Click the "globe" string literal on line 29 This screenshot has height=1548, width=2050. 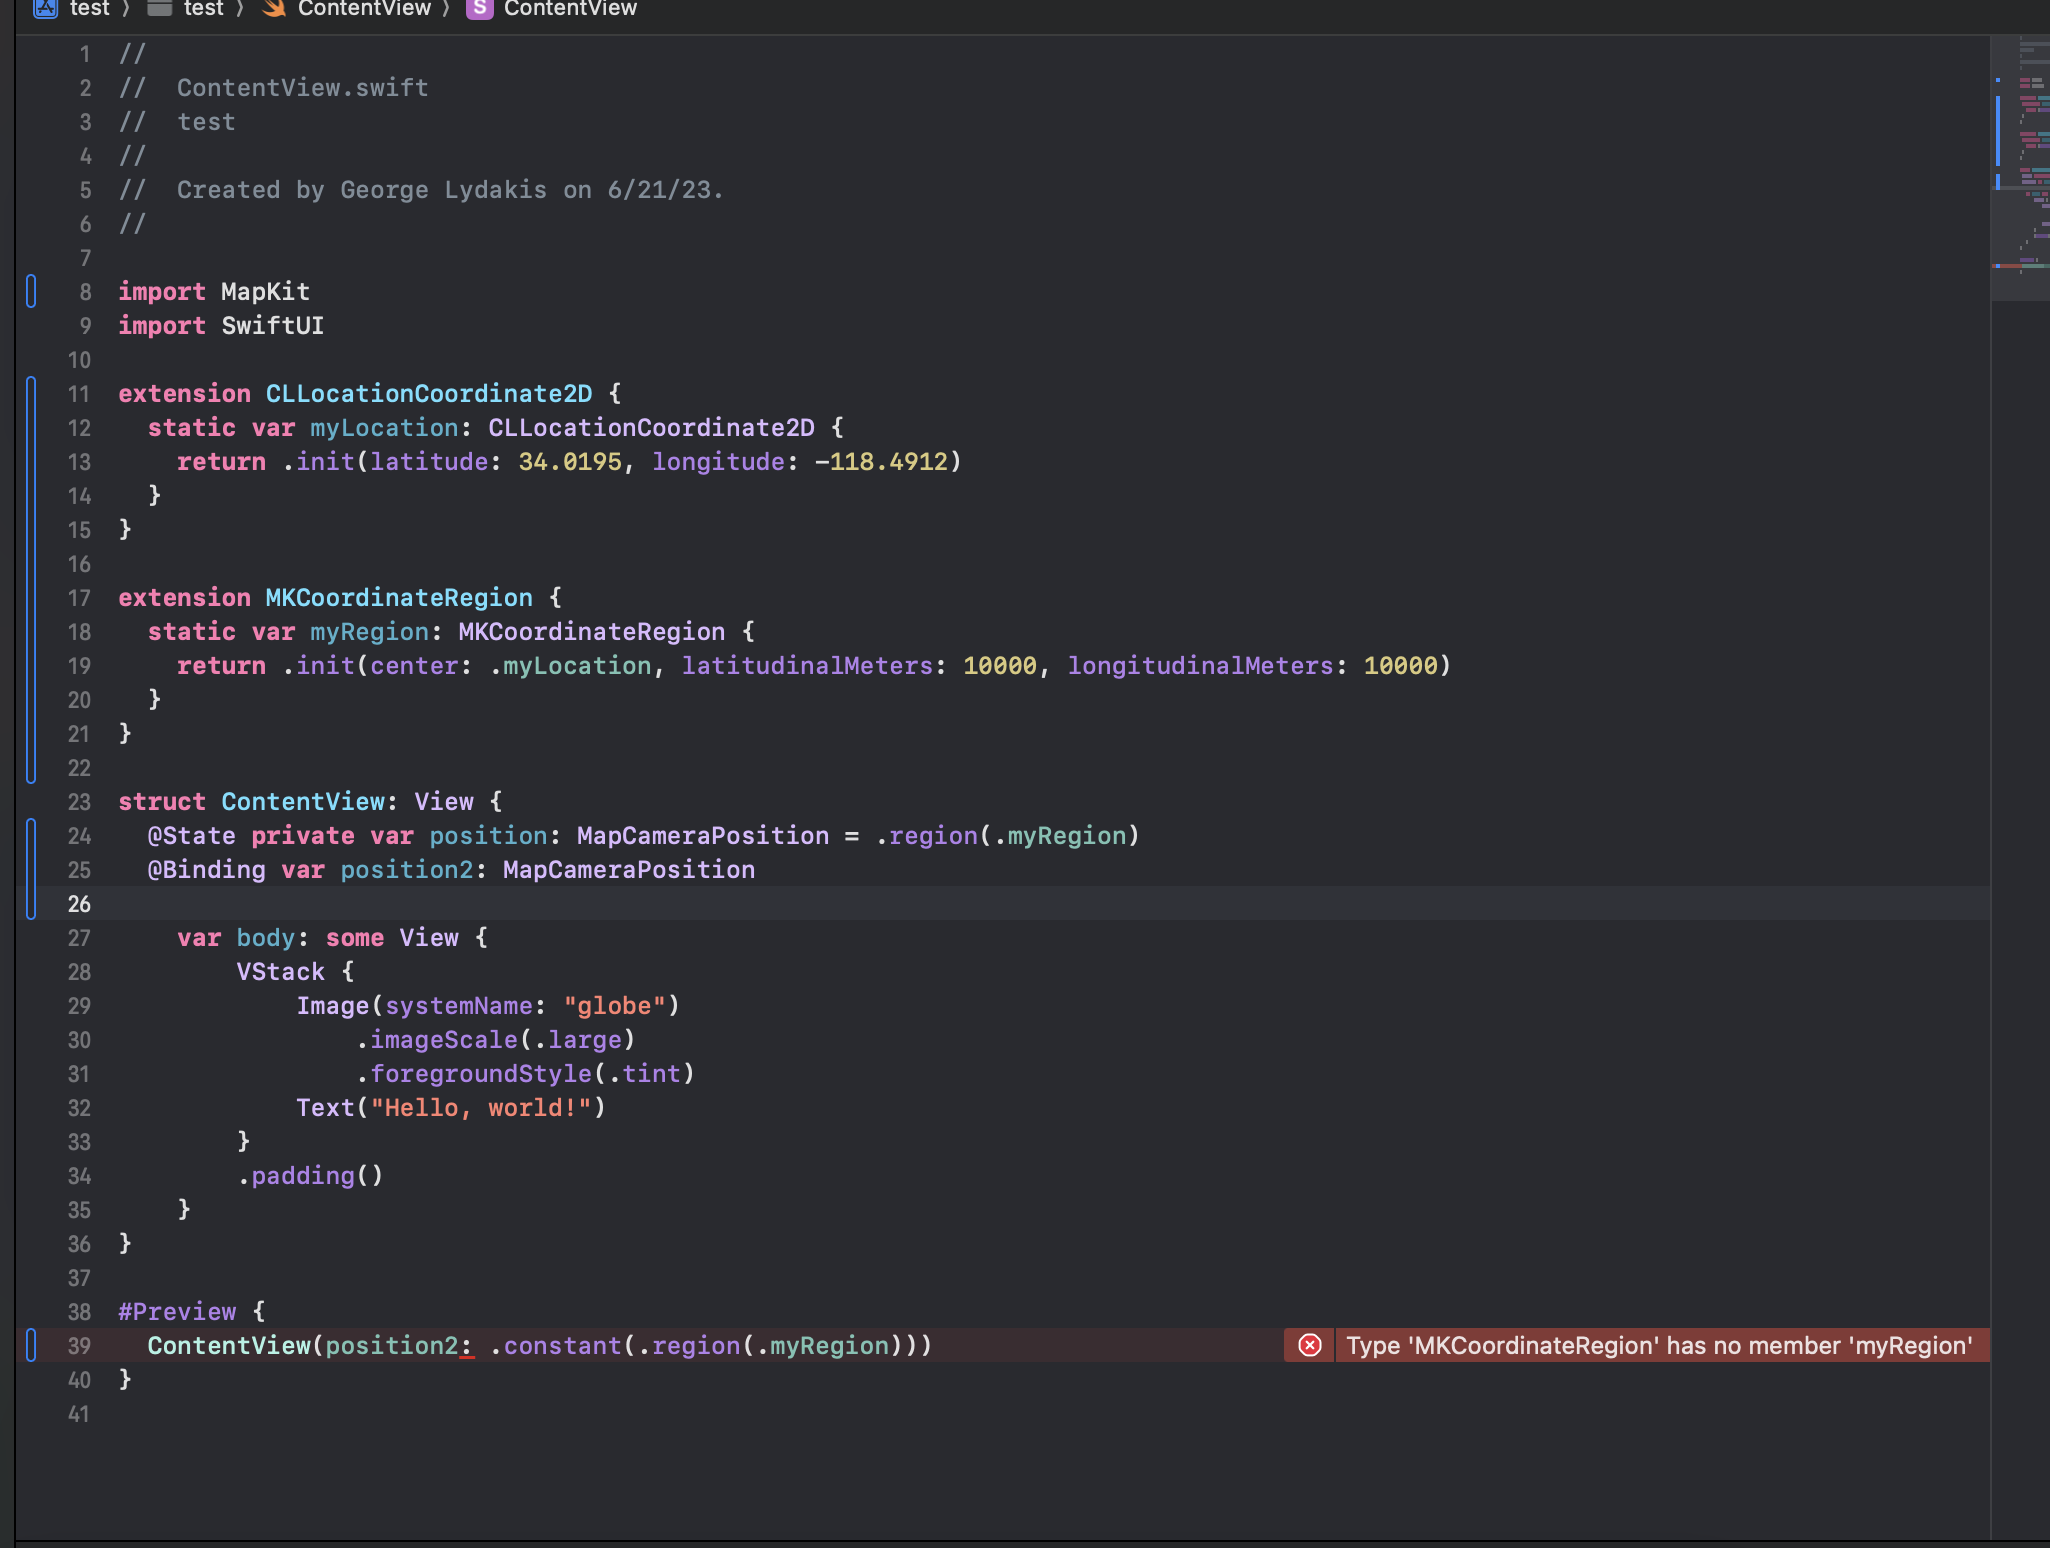(614, 1006)
